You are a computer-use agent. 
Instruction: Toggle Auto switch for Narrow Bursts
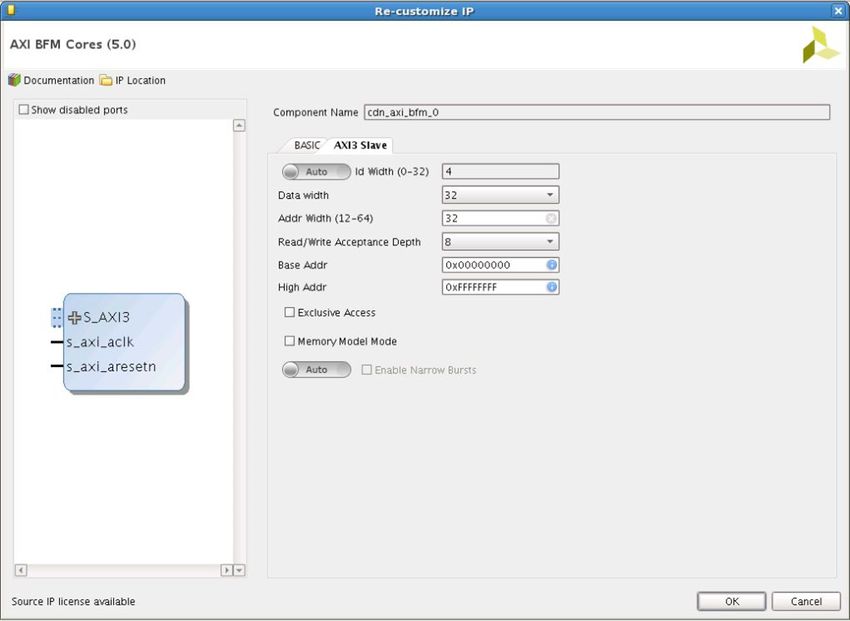click(x=317, y=370)
